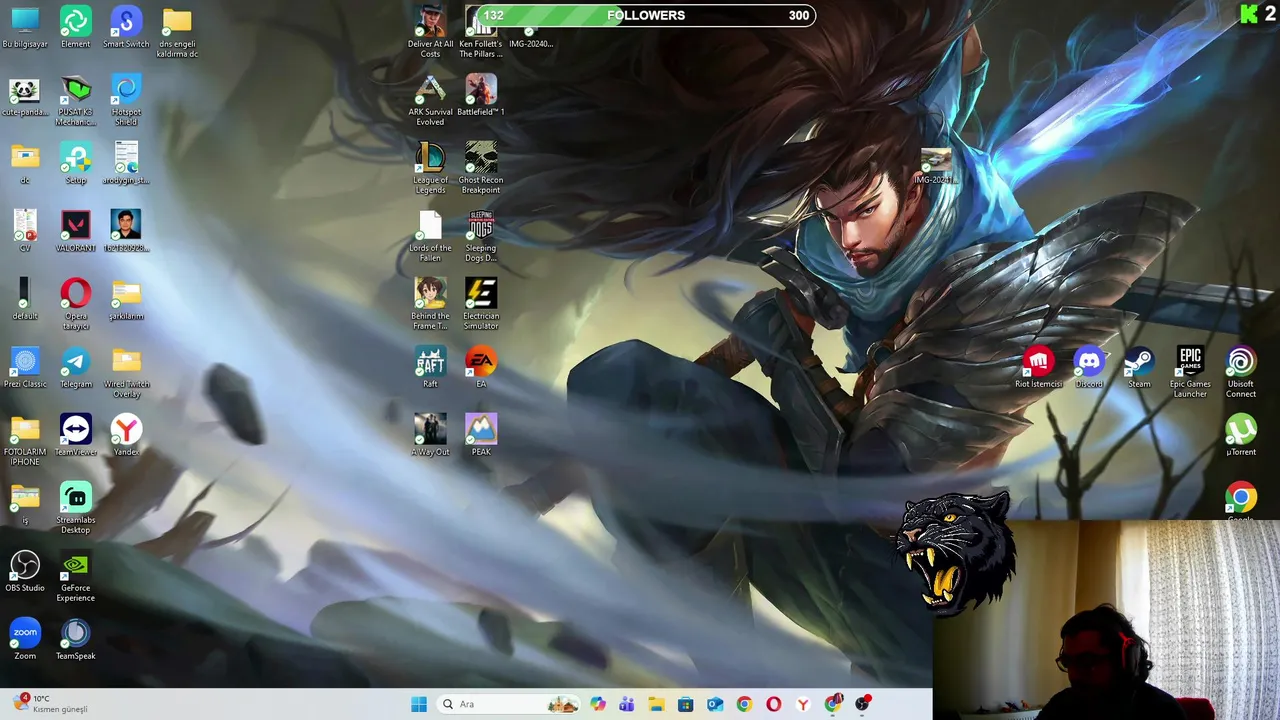The image size is (1280, 720).
Task: Launch Electrician Simulator
Action: click(x=481, y=304)
